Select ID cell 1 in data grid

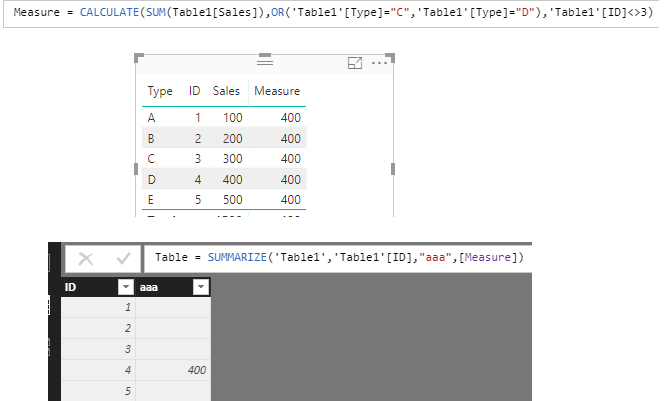(x=98, y=307)
